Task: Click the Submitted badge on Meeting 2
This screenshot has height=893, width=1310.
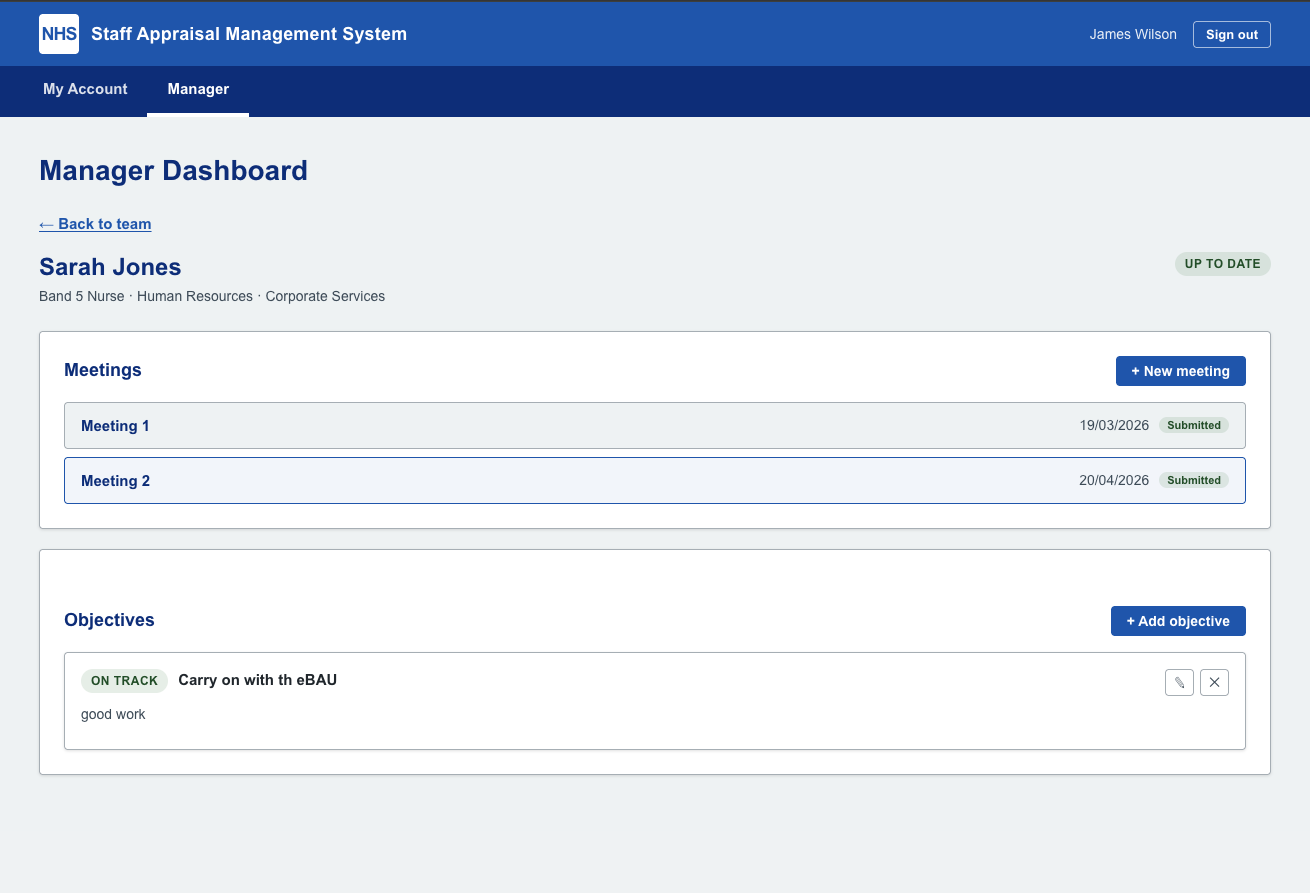Action: click(1193, 480)
